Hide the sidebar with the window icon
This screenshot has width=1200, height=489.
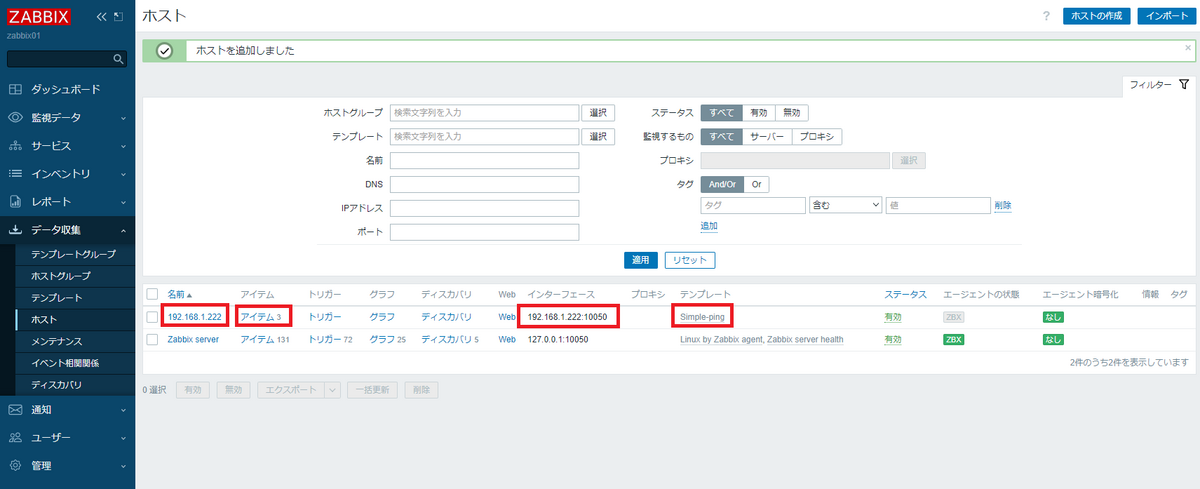pos(119,17)
